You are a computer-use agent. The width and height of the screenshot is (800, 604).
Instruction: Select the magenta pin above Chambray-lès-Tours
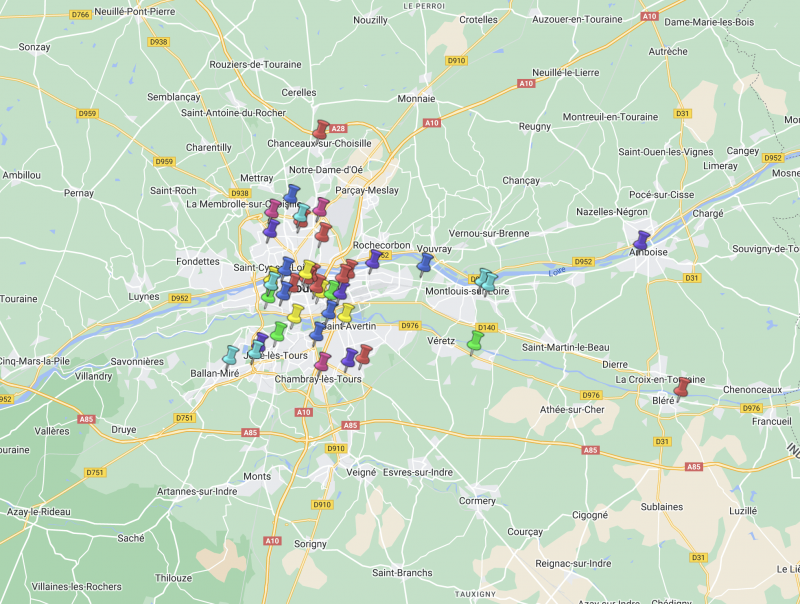coord(323,361)
